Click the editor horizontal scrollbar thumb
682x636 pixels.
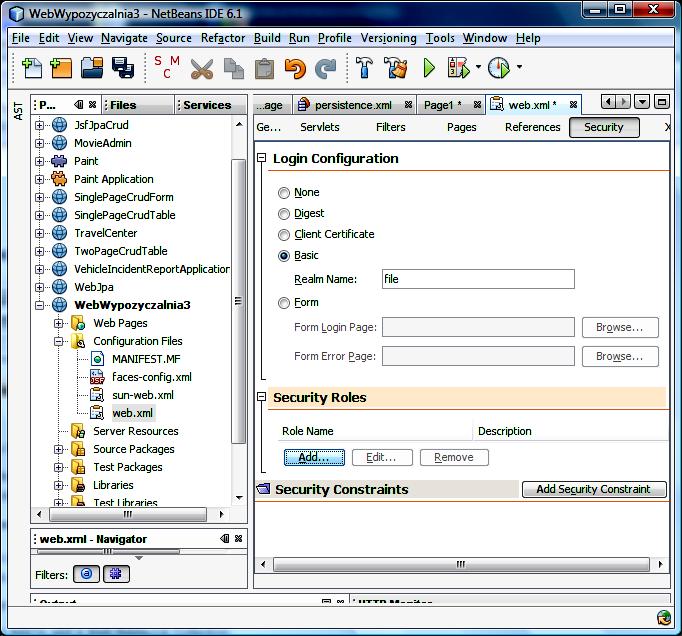[461, 564]
